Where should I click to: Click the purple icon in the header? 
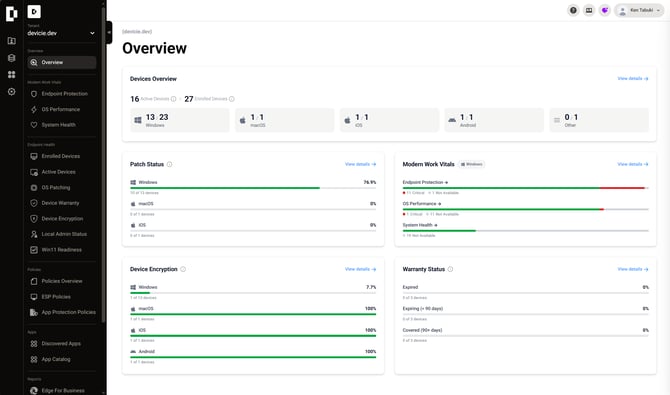[604, 10]
